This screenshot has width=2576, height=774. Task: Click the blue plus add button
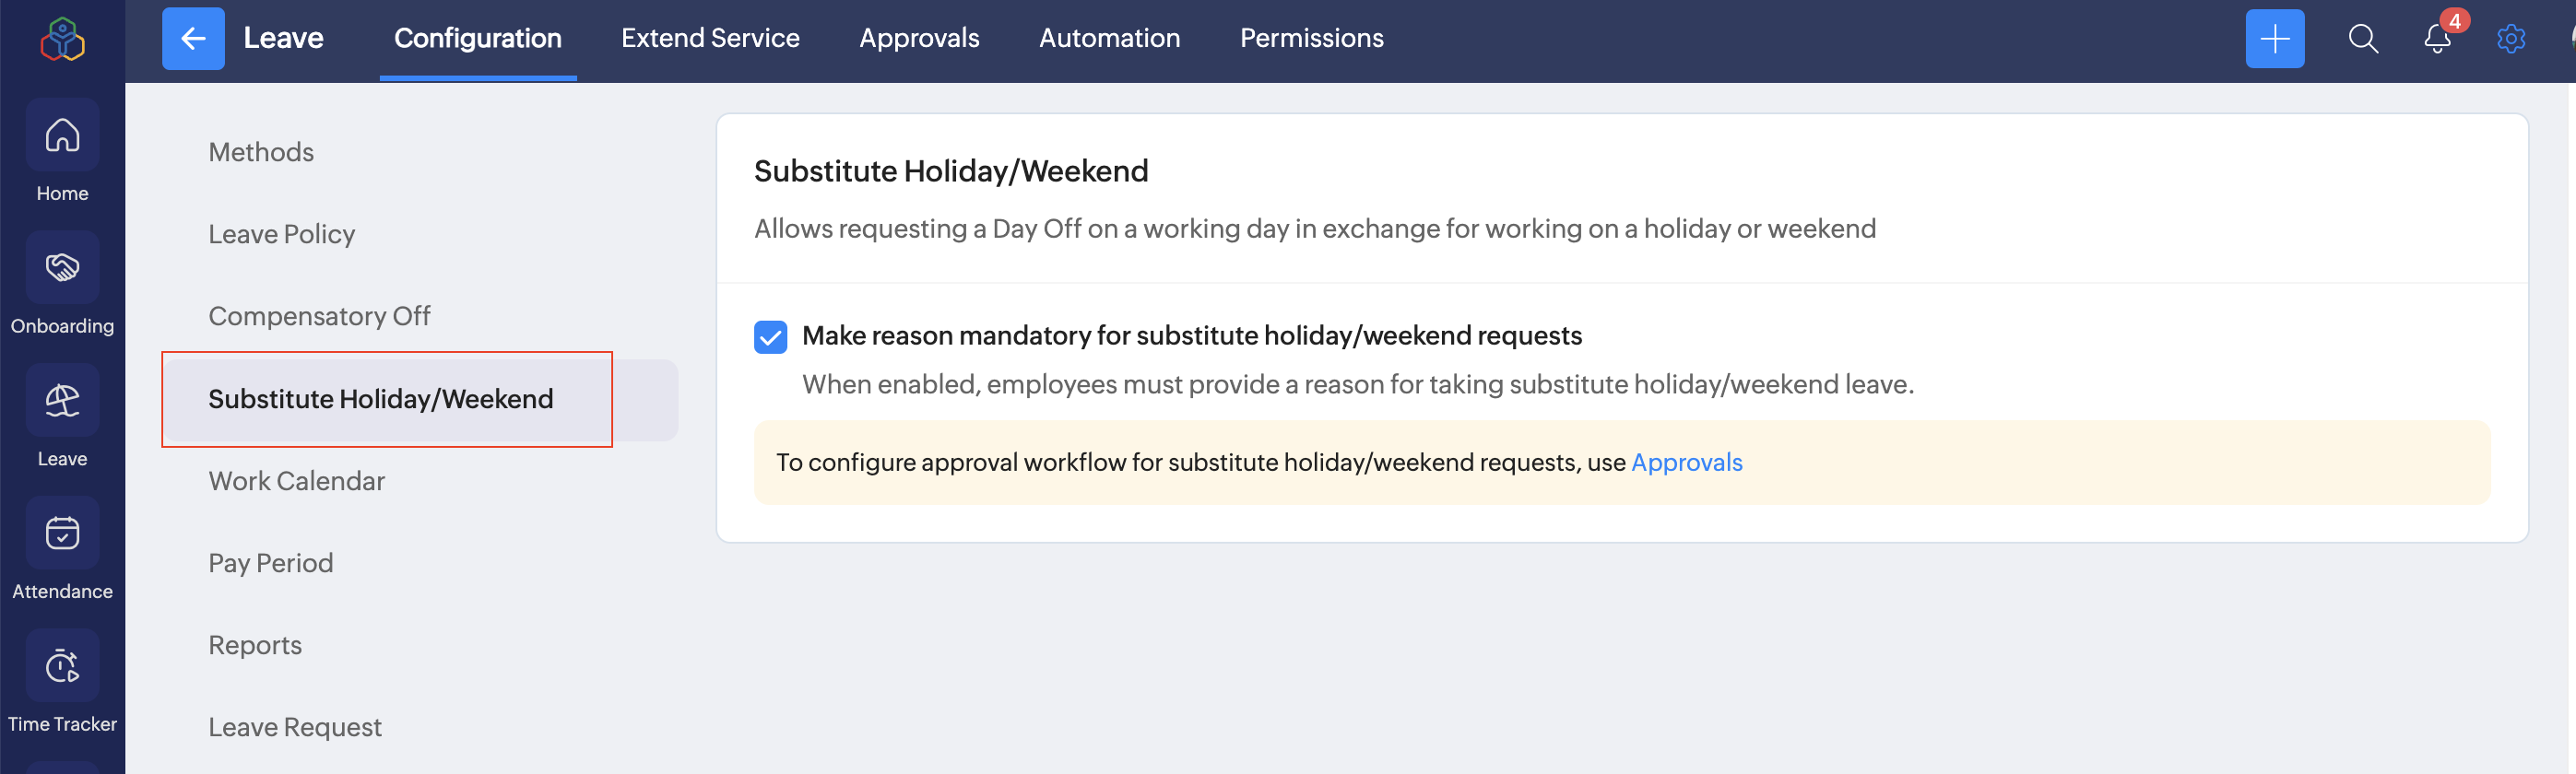tap(2274, 39)
